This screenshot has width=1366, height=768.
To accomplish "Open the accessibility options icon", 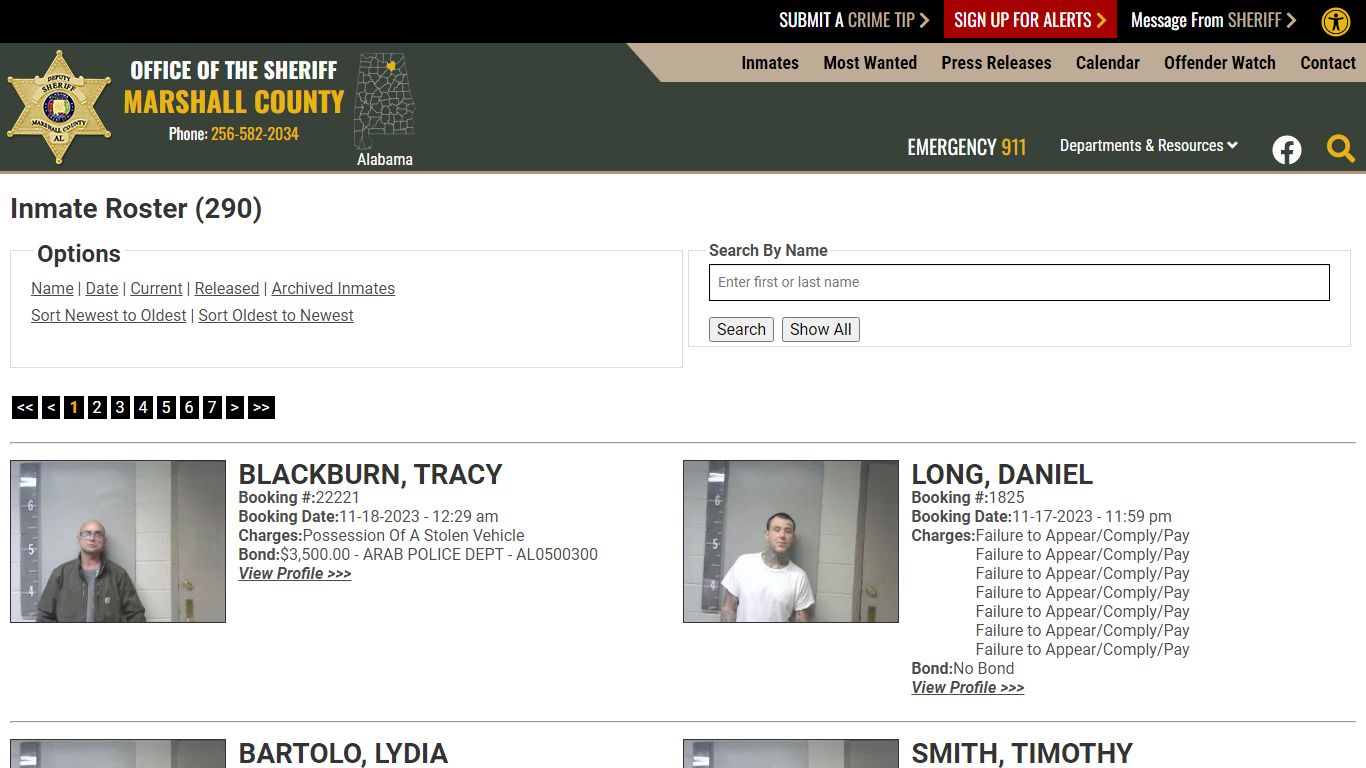I will point(1336,21).
